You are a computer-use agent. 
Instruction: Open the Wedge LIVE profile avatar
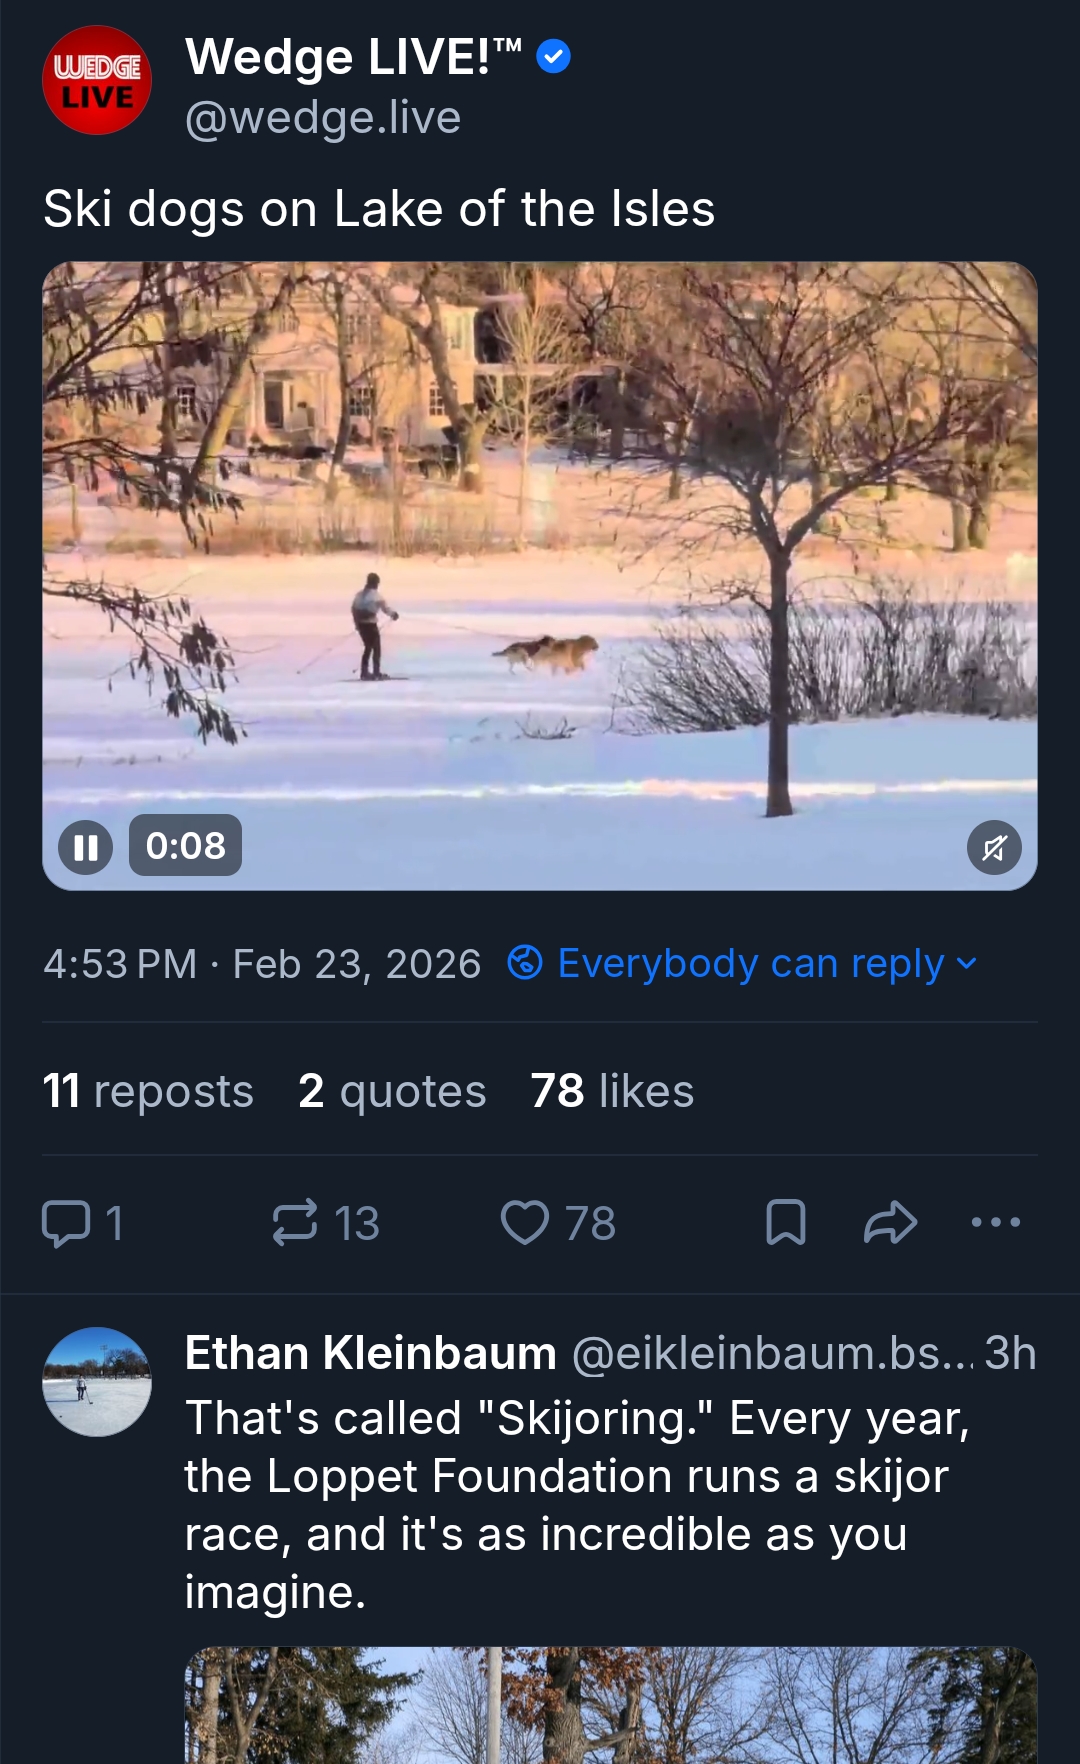(97, 80)
